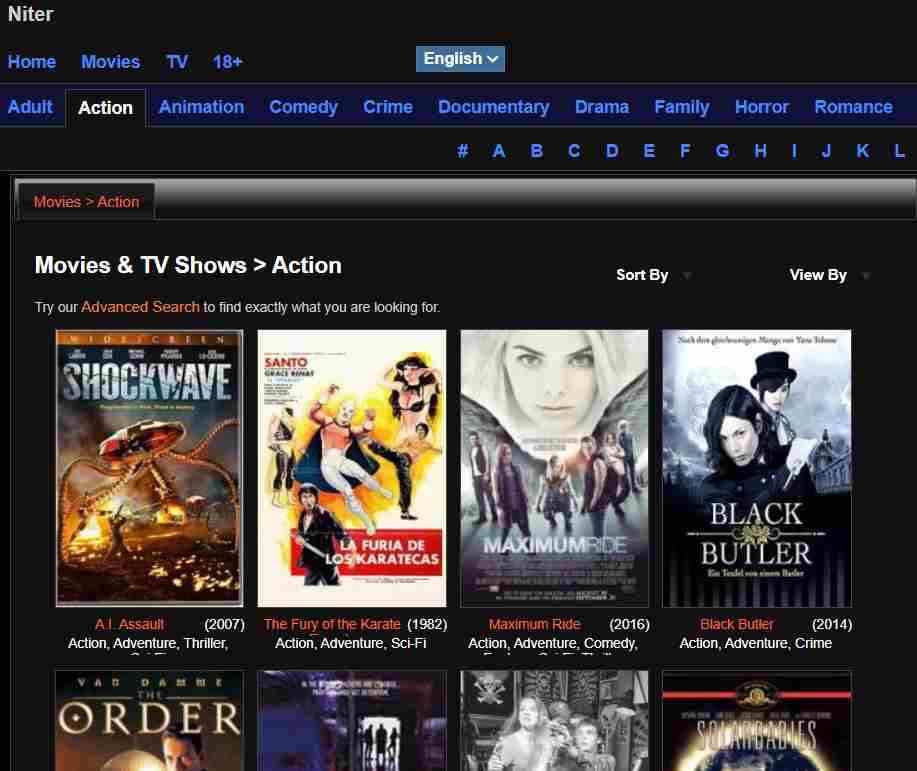Open the 18+ section
This screenshot has height=771, width=917.
[x=227, y=61]
